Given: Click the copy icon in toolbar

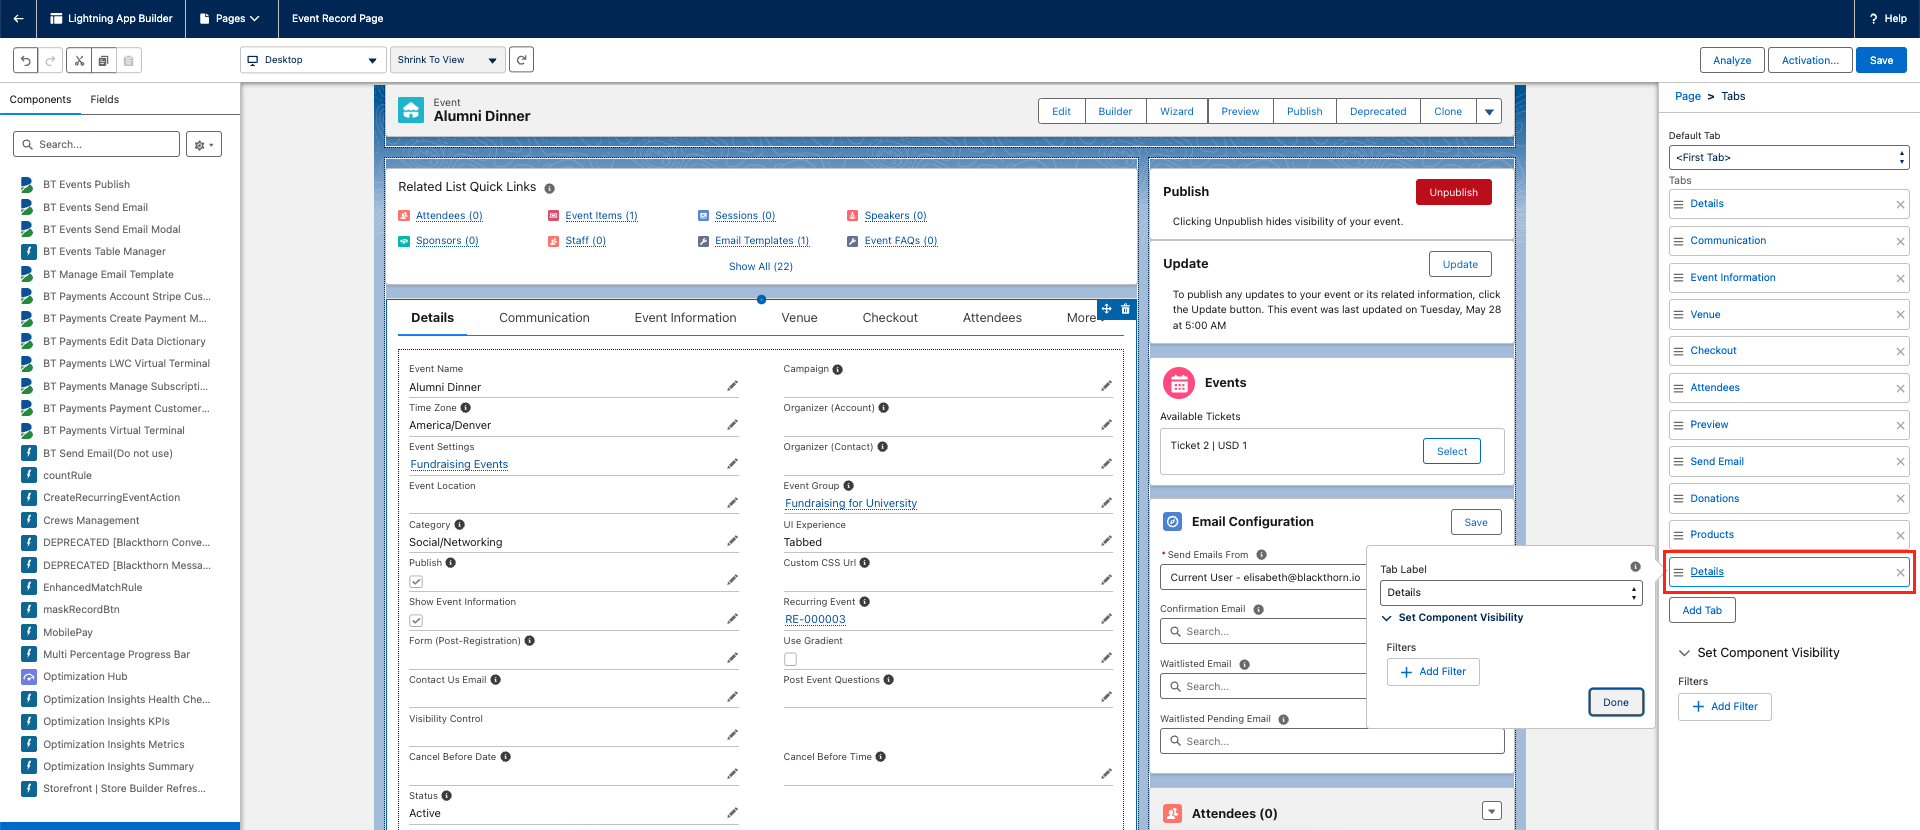Looking at the screenshot, I should point(103,60).
